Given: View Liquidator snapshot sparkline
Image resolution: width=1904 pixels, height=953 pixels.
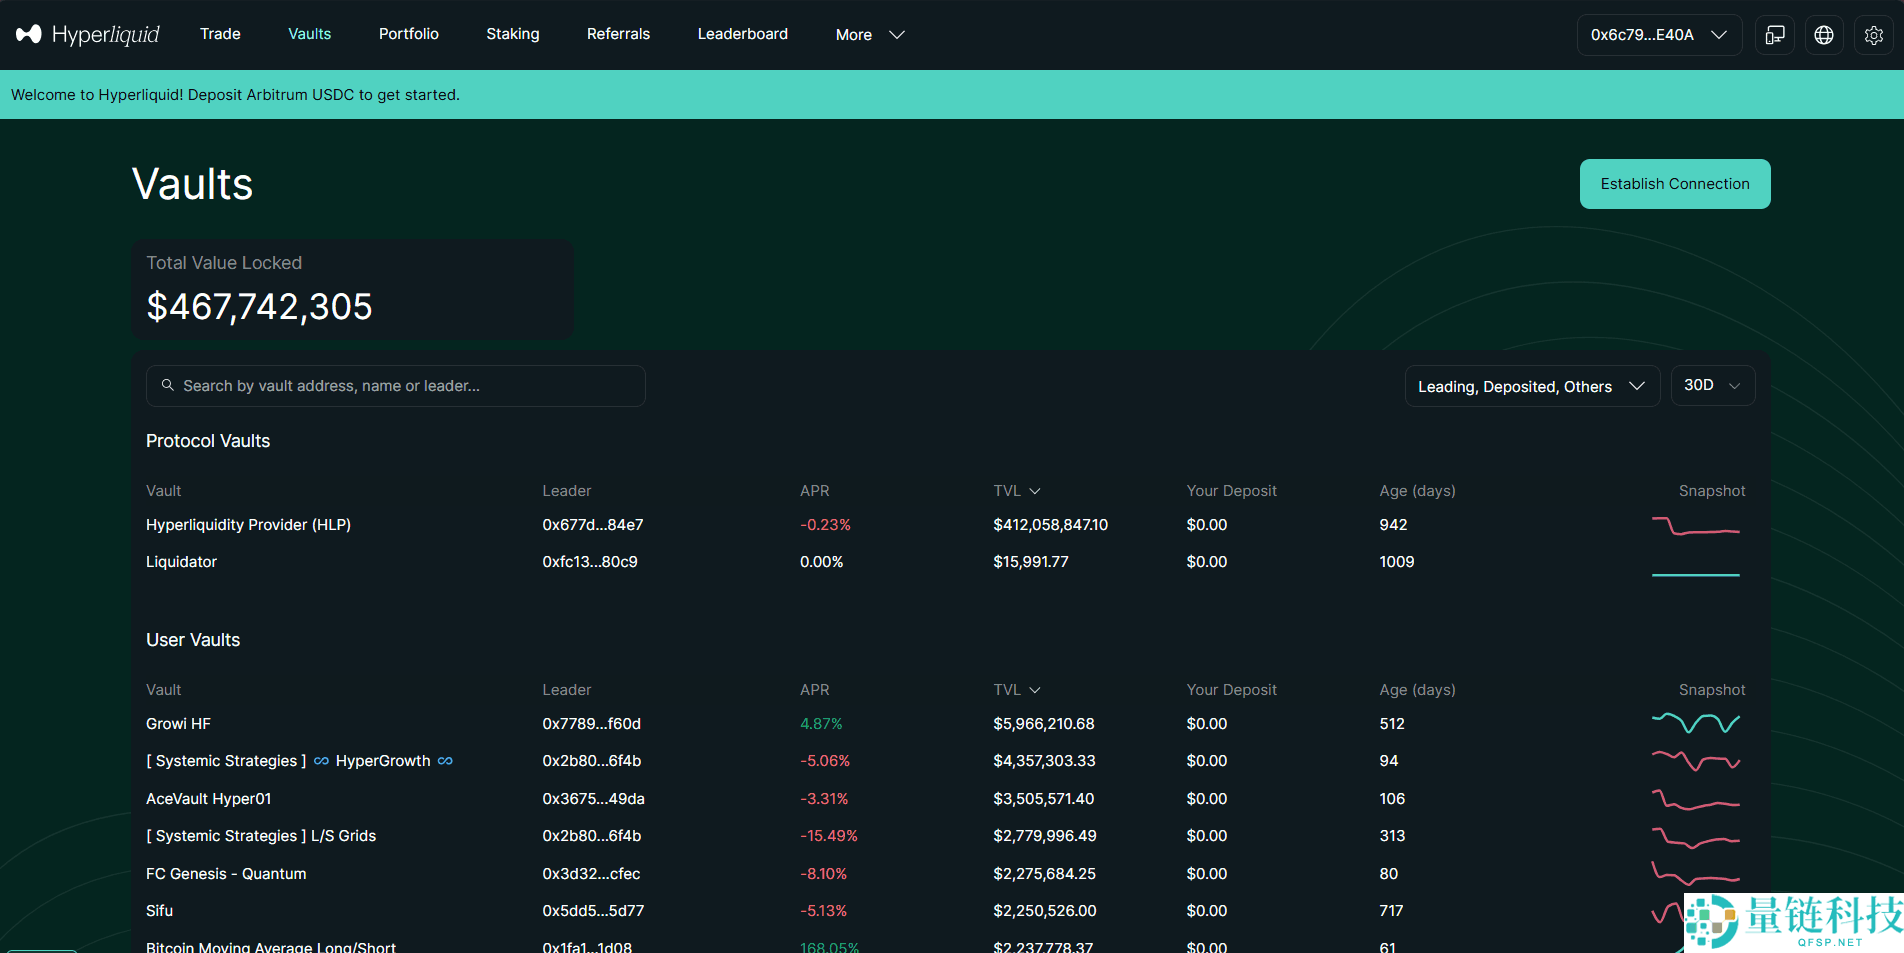Looking at the screenshot, I should 1695,574.
